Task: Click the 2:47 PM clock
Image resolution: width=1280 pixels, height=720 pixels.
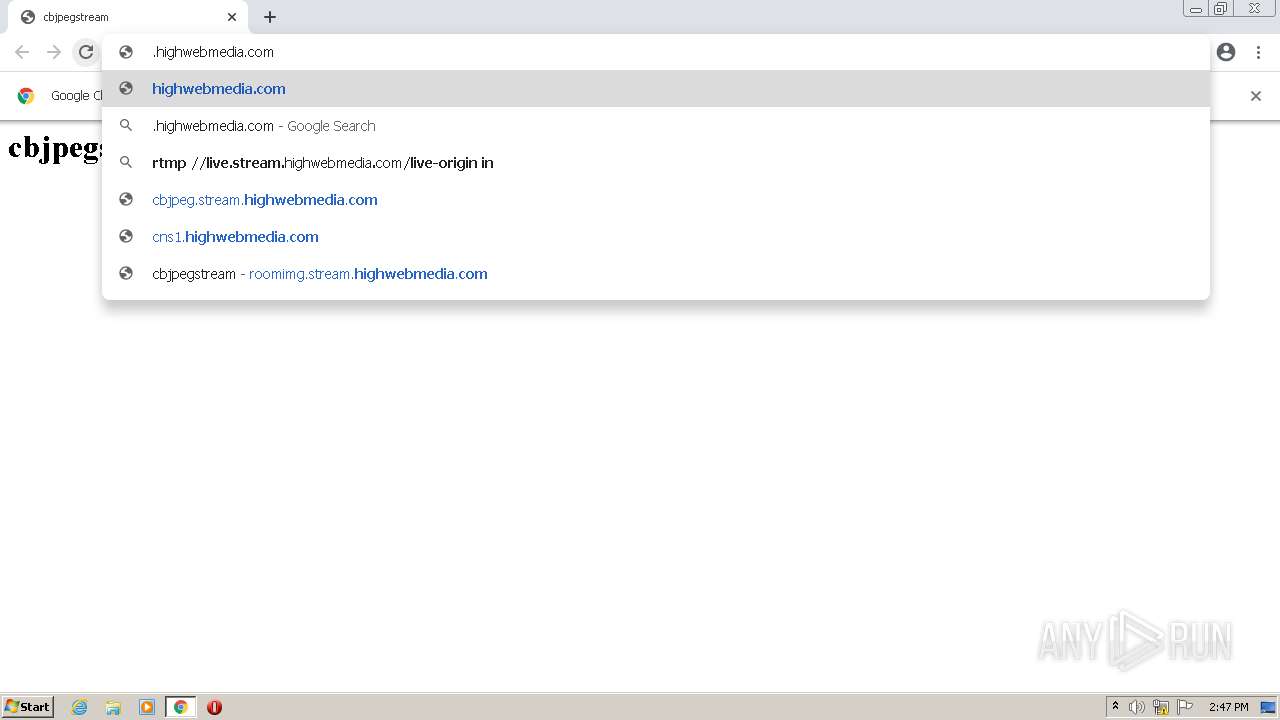Action: 1228,707
